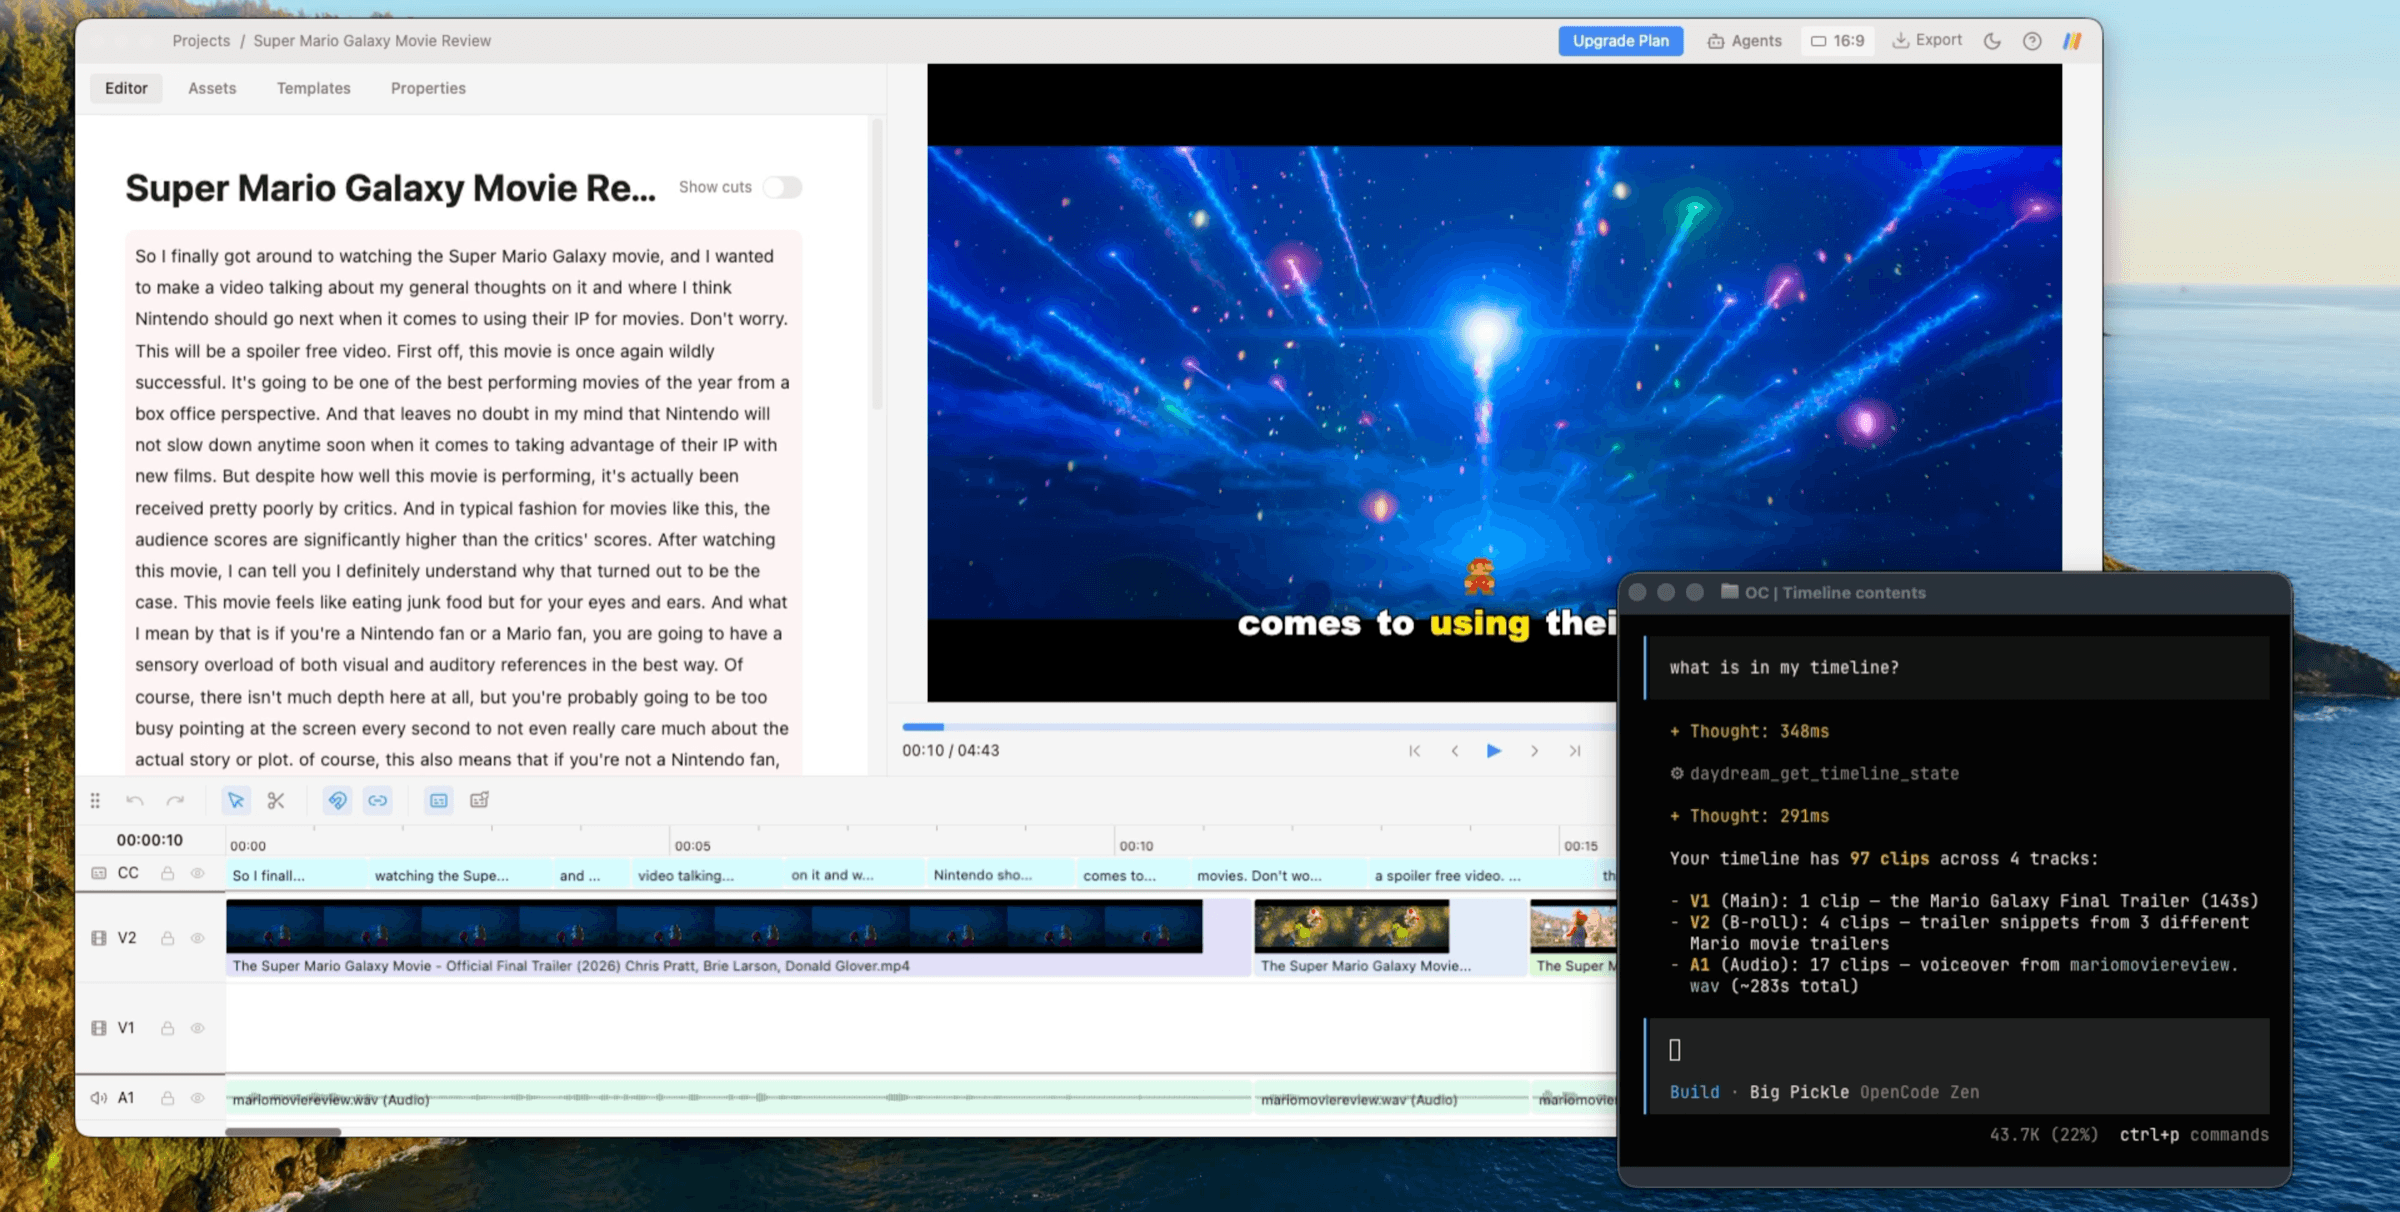This screenshot has height=1212, width=2400.
Task: Step back one frame
Action: (1455, 751)
